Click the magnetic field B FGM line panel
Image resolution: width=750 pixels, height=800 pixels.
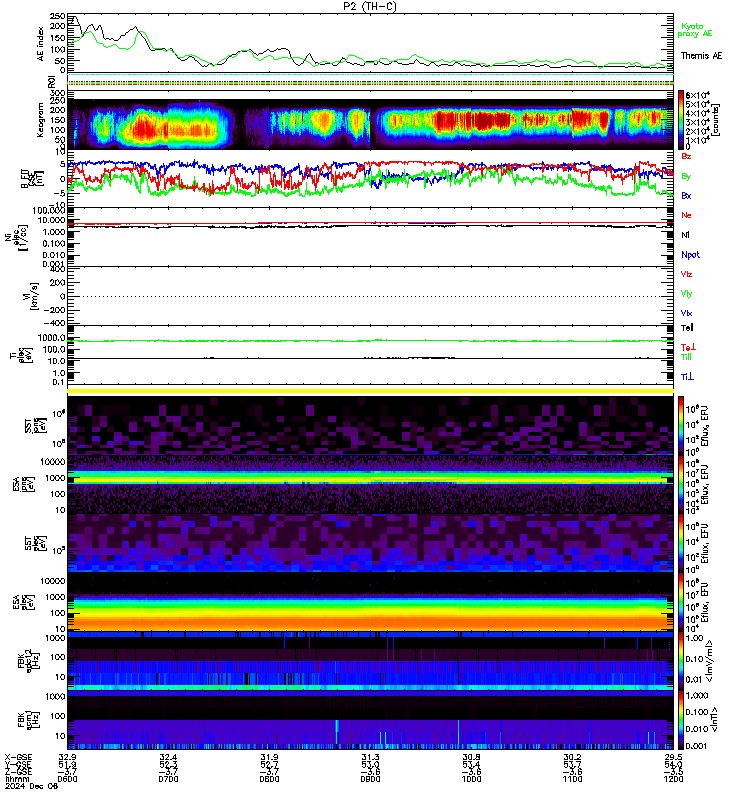click(370, 178)
